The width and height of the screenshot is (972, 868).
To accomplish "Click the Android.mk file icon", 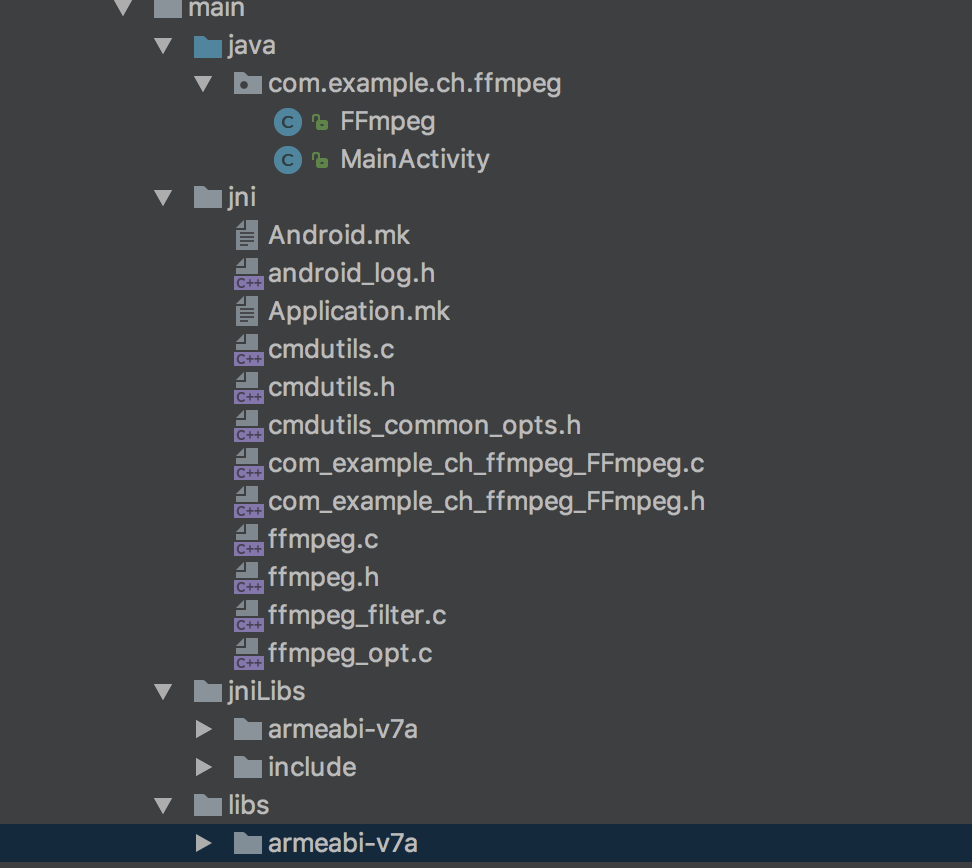I will coord(247,236).
